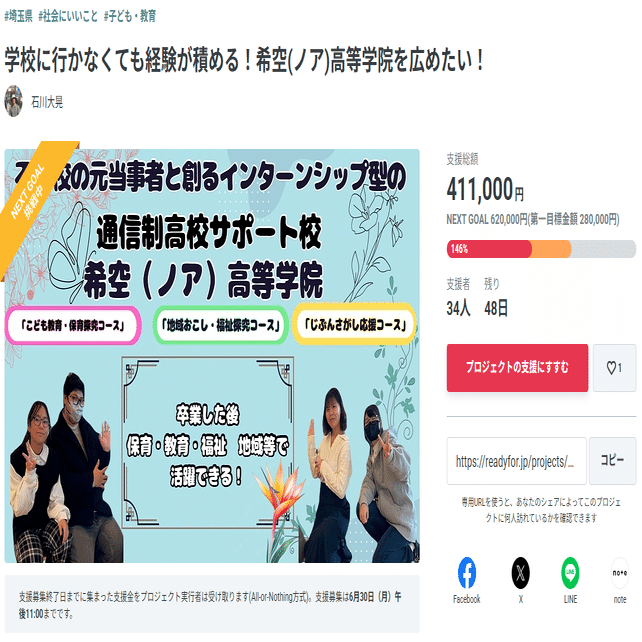Viewport: 642px width, 642px height.
Task: Click プロジェクトの支援にすすむ button
Action: click(x=517, y=368)
